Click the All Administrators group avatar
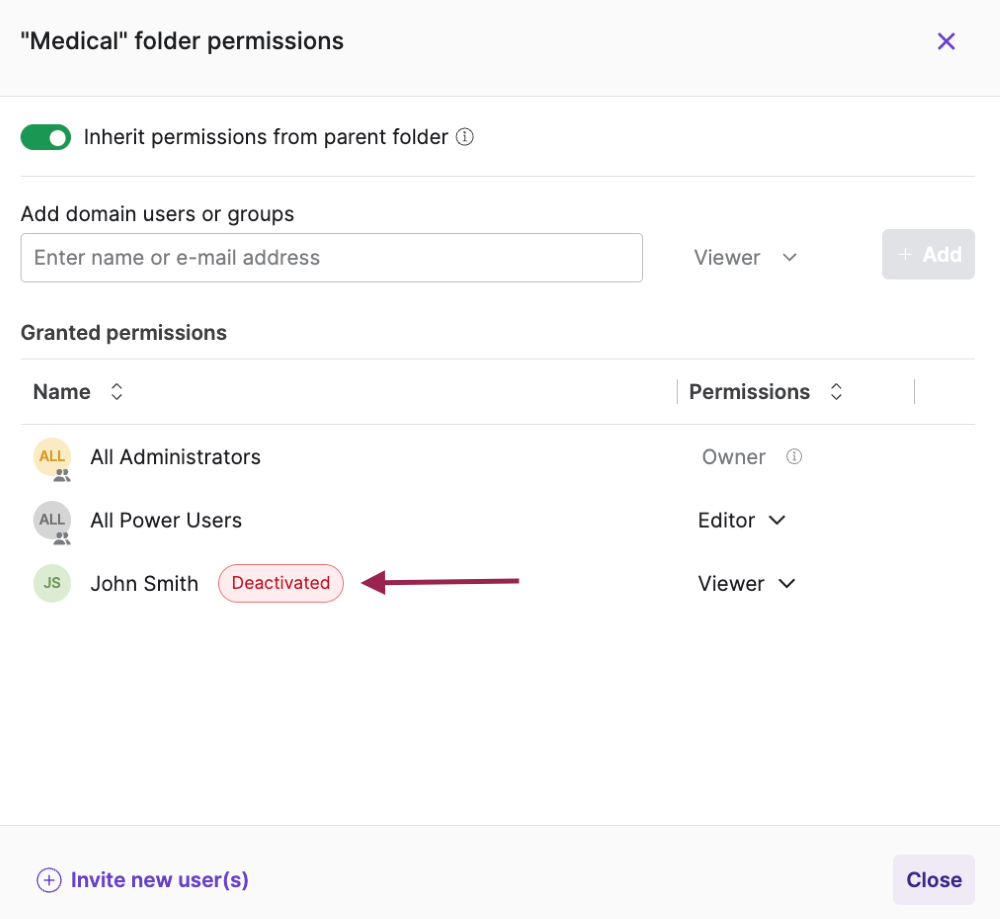1000x919 pixels. click(52, 457)
